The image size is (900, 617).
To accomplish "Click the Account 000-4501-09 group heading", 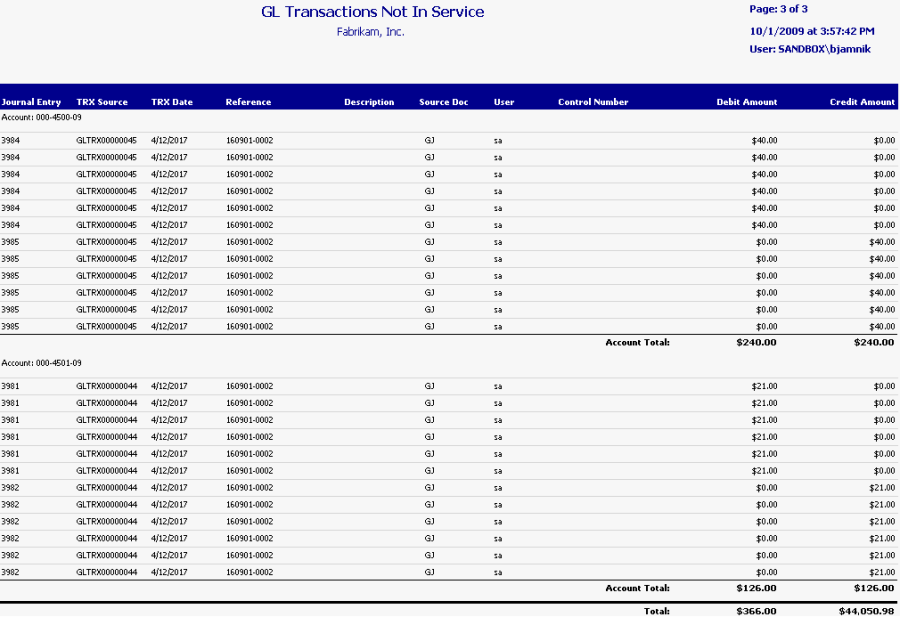I will pos(41,363).
